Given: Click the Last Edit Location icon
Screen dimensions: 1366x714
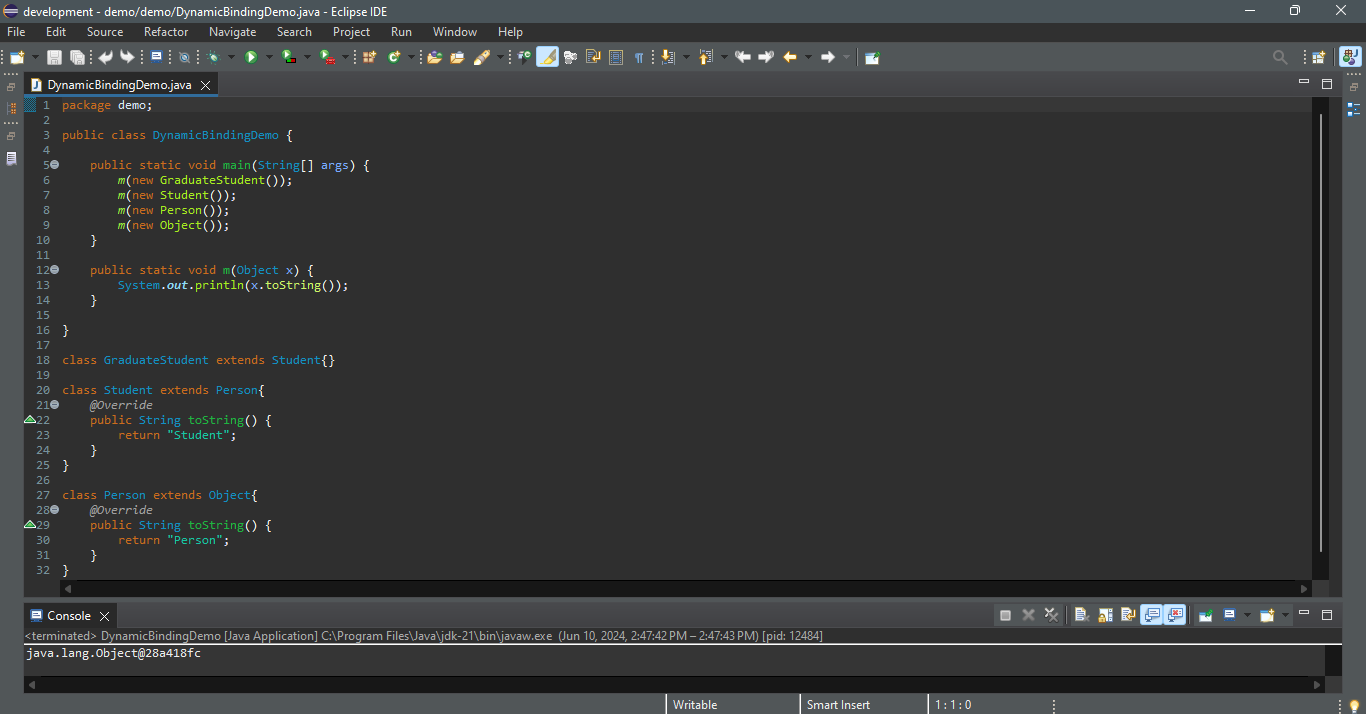Looking at the screenshot, I should 743,58.
